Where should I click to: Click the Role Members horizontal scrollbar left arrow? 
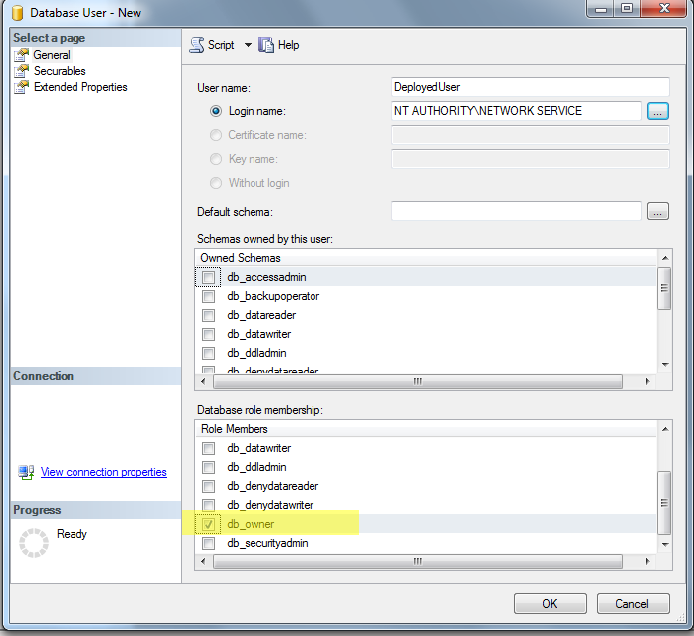pyautogui.click(x=203, y=561)
